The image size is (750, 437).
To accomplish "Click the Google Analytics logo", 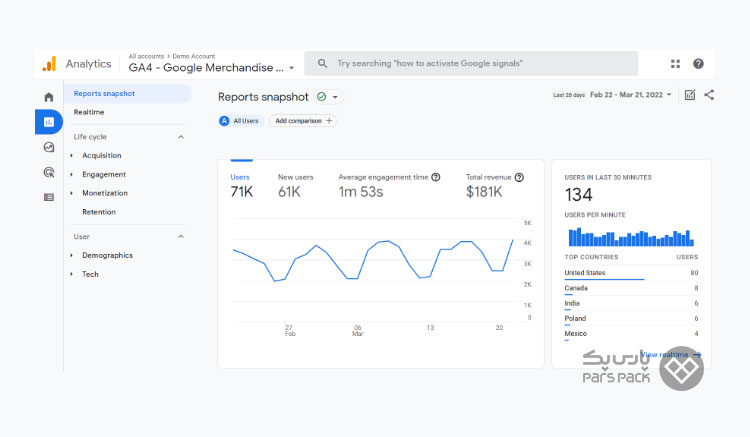I will click(49, 64).
